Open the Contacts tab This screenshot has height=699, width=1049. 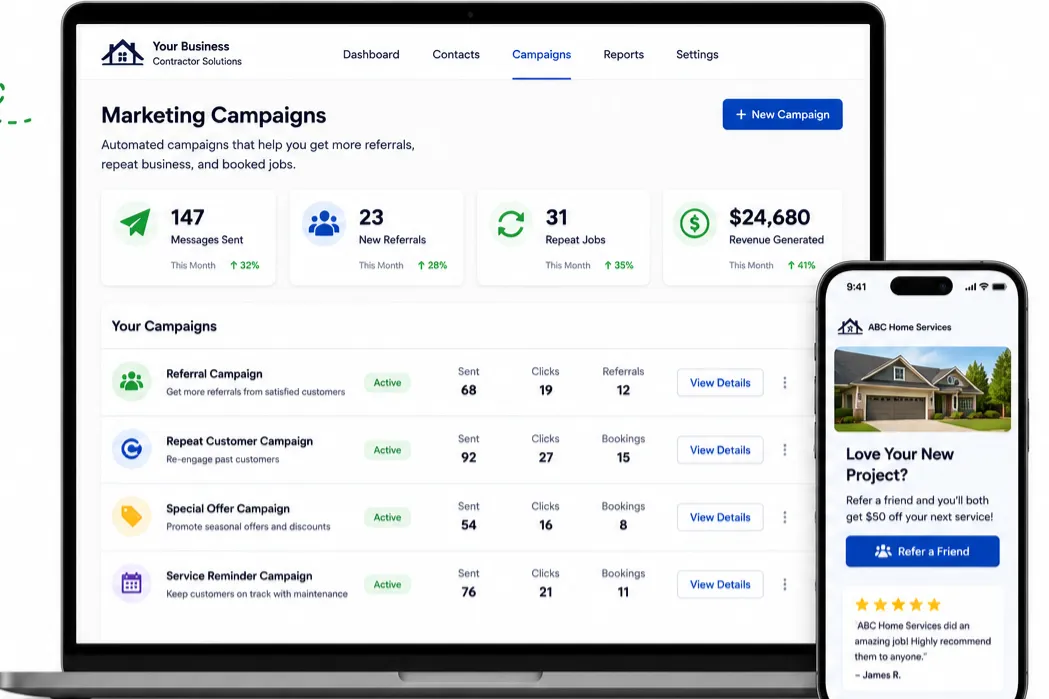click(x=456, y=54)
